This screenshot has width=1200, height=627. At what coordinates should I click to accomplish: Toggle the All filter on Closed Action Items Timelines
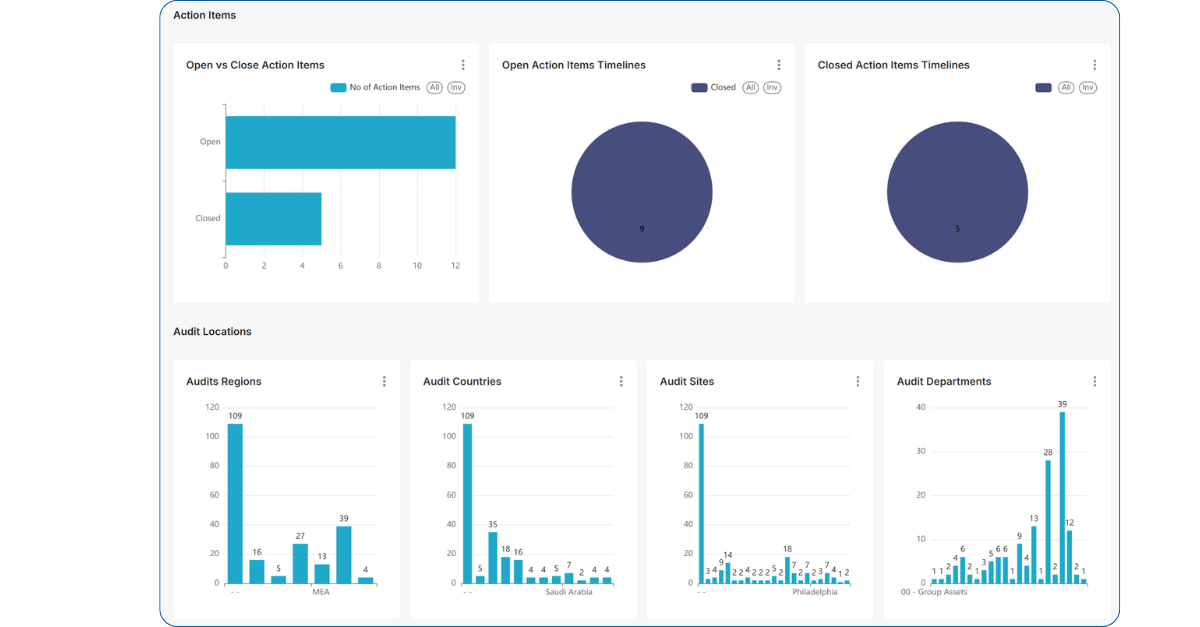pyautogui.click(x=1066, y=87)
